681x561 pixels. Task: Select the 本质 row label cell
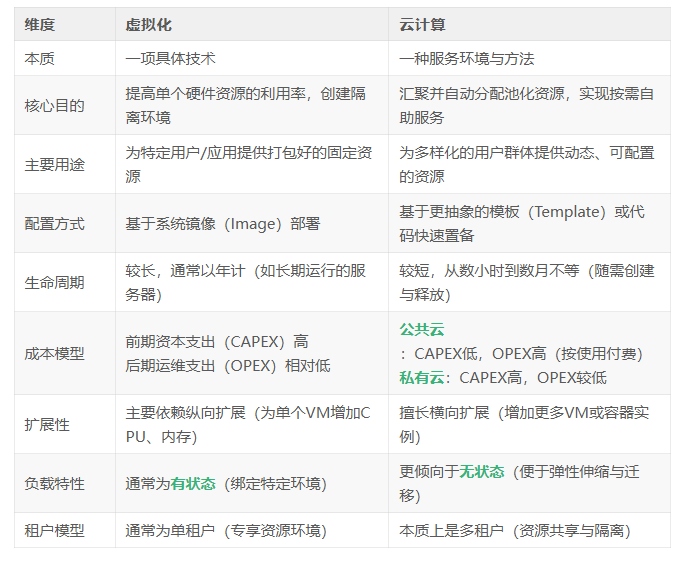click(39, 58)
